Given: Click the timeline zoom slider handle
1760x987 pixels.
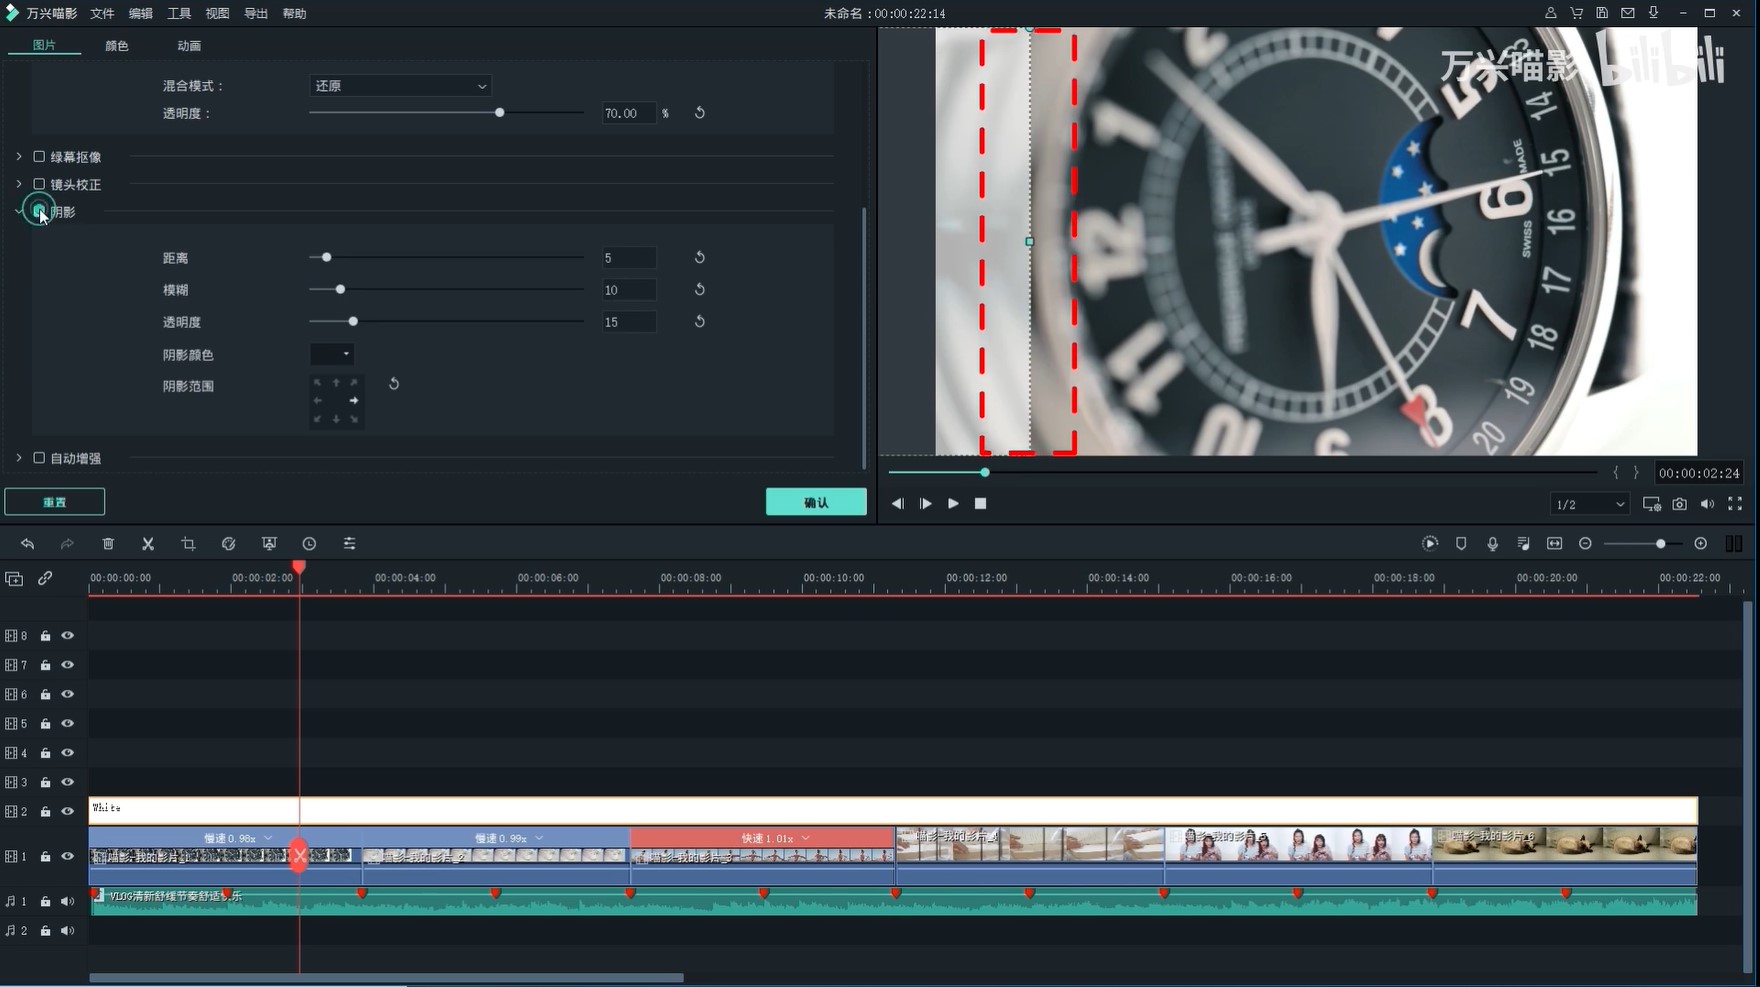Looking at the screenshot, I should click(x=1661, y=544).
